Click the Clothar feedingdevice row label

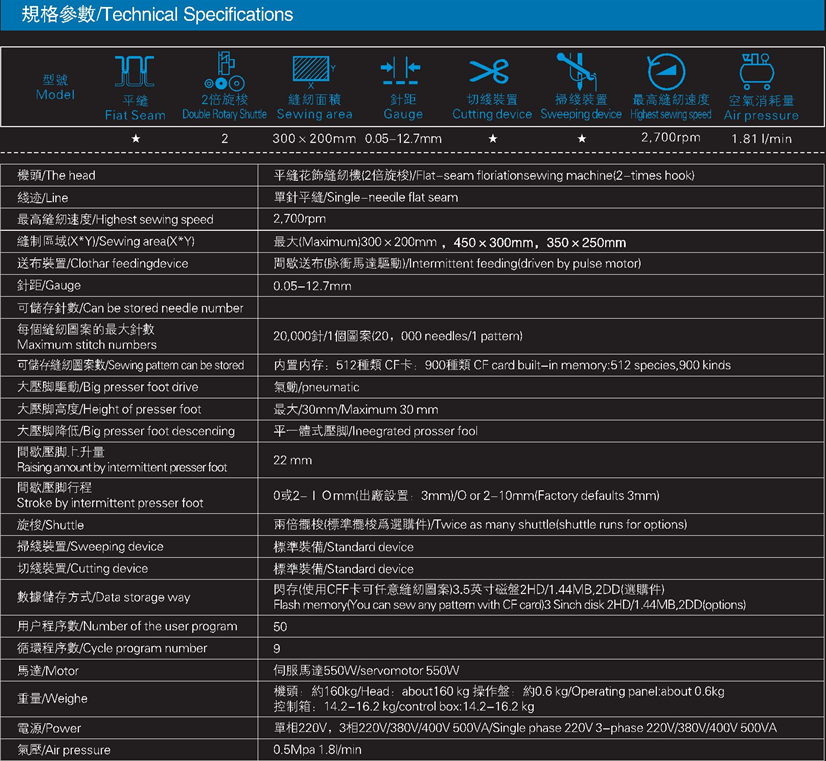103,263
